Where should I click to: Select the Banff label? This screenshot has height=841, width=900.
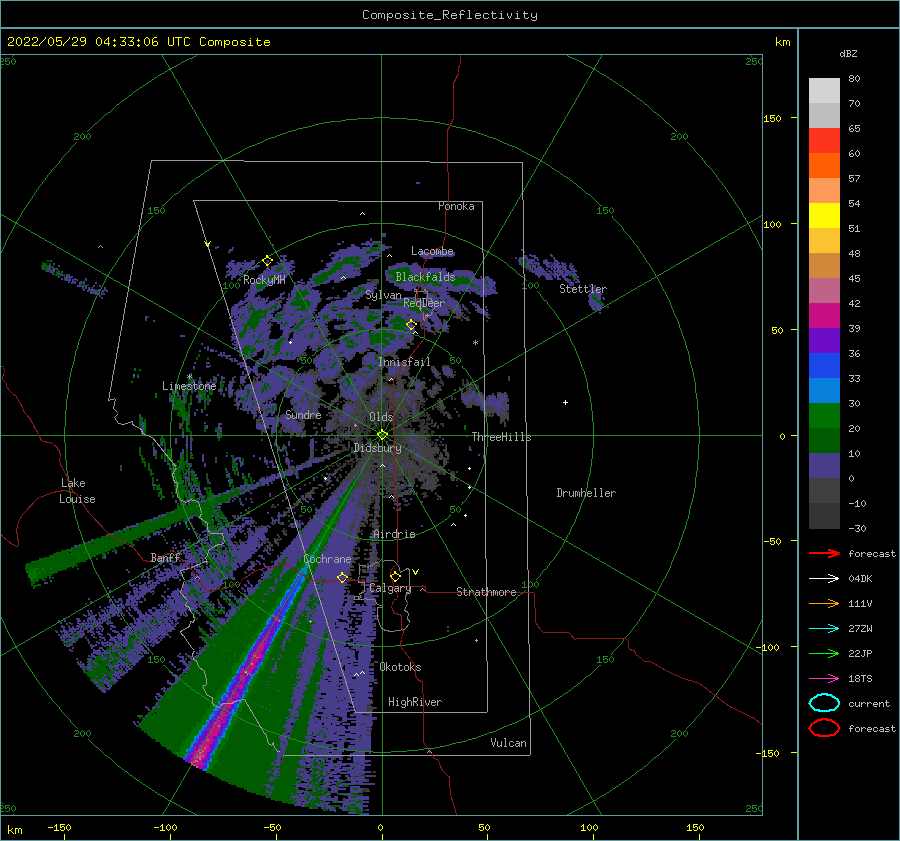[165, 557]
